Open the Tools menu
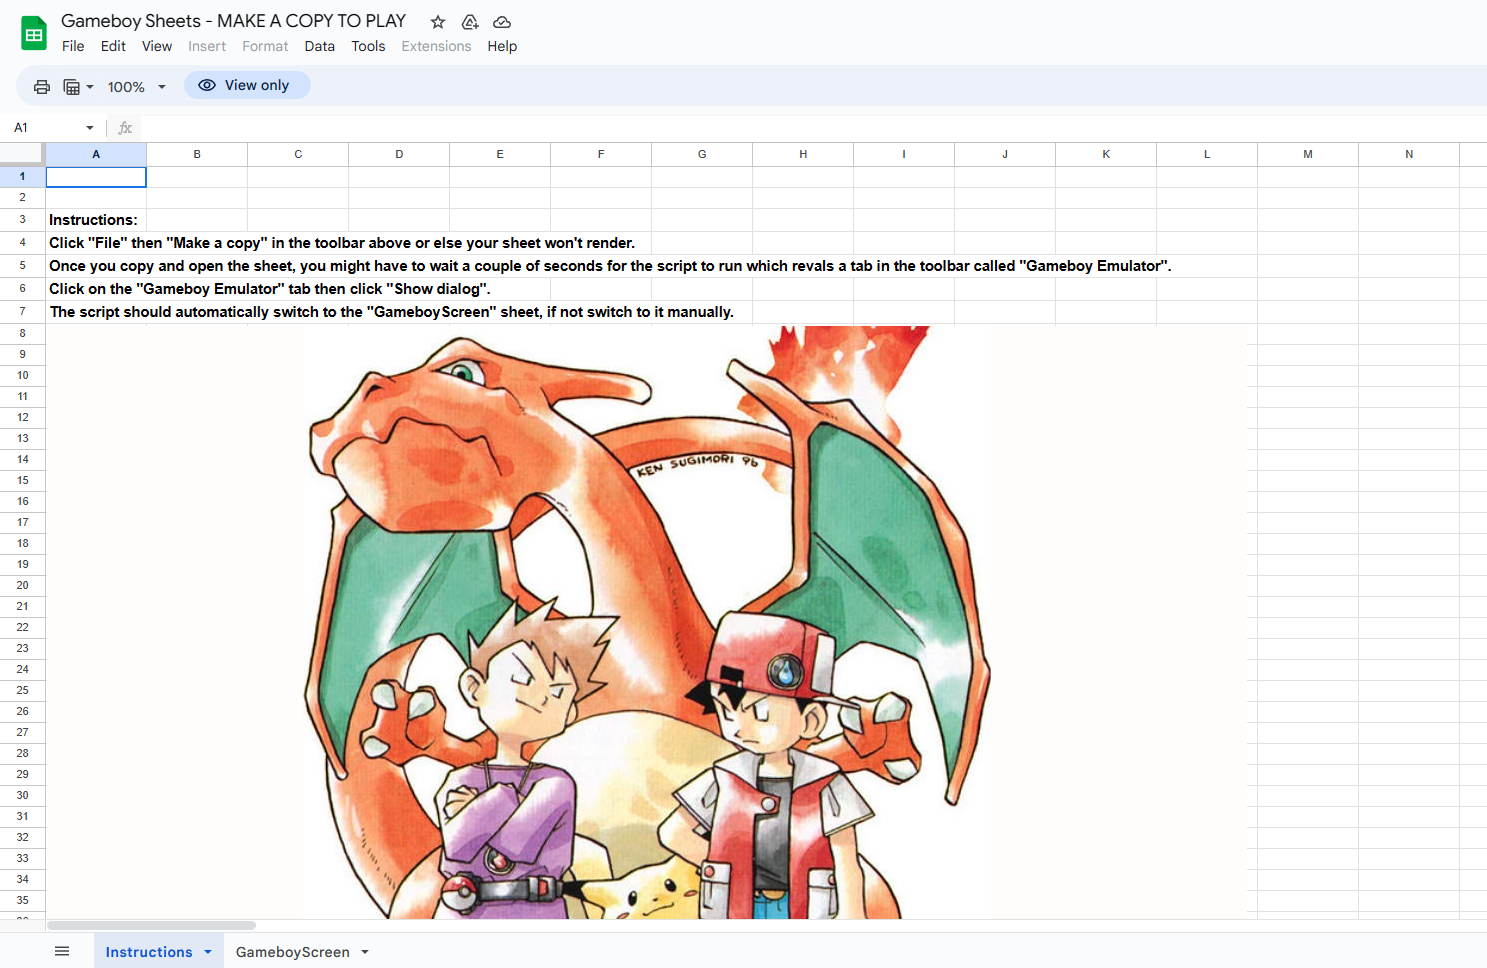1487x968 pixels. [x=368, y=46]
